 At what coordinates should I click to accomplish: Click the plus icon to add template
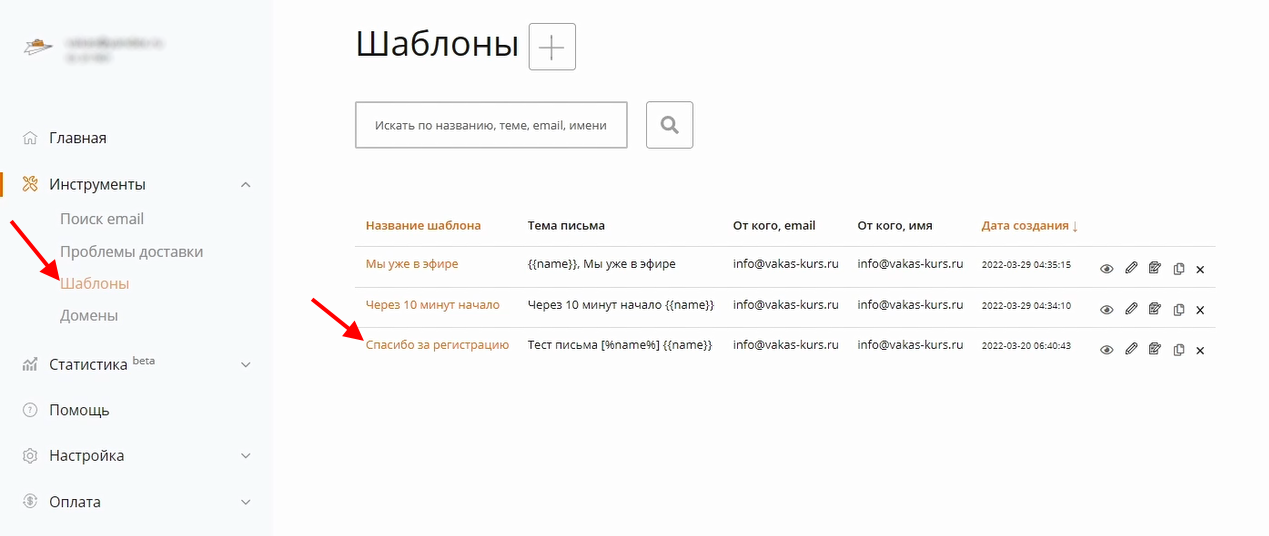[x=552, y=47]
